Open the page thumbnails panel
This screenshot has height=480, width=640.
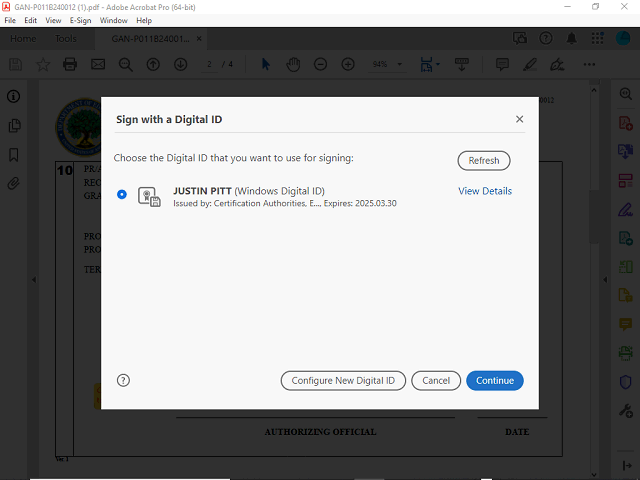click(x=14, y=126)
